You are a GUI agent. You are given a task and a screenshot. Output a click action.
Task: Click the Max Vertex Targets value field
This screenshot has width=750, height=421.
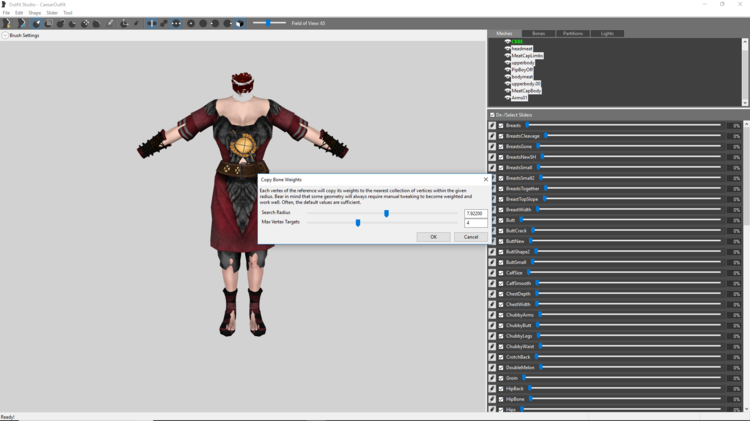[x=475, y=223]
